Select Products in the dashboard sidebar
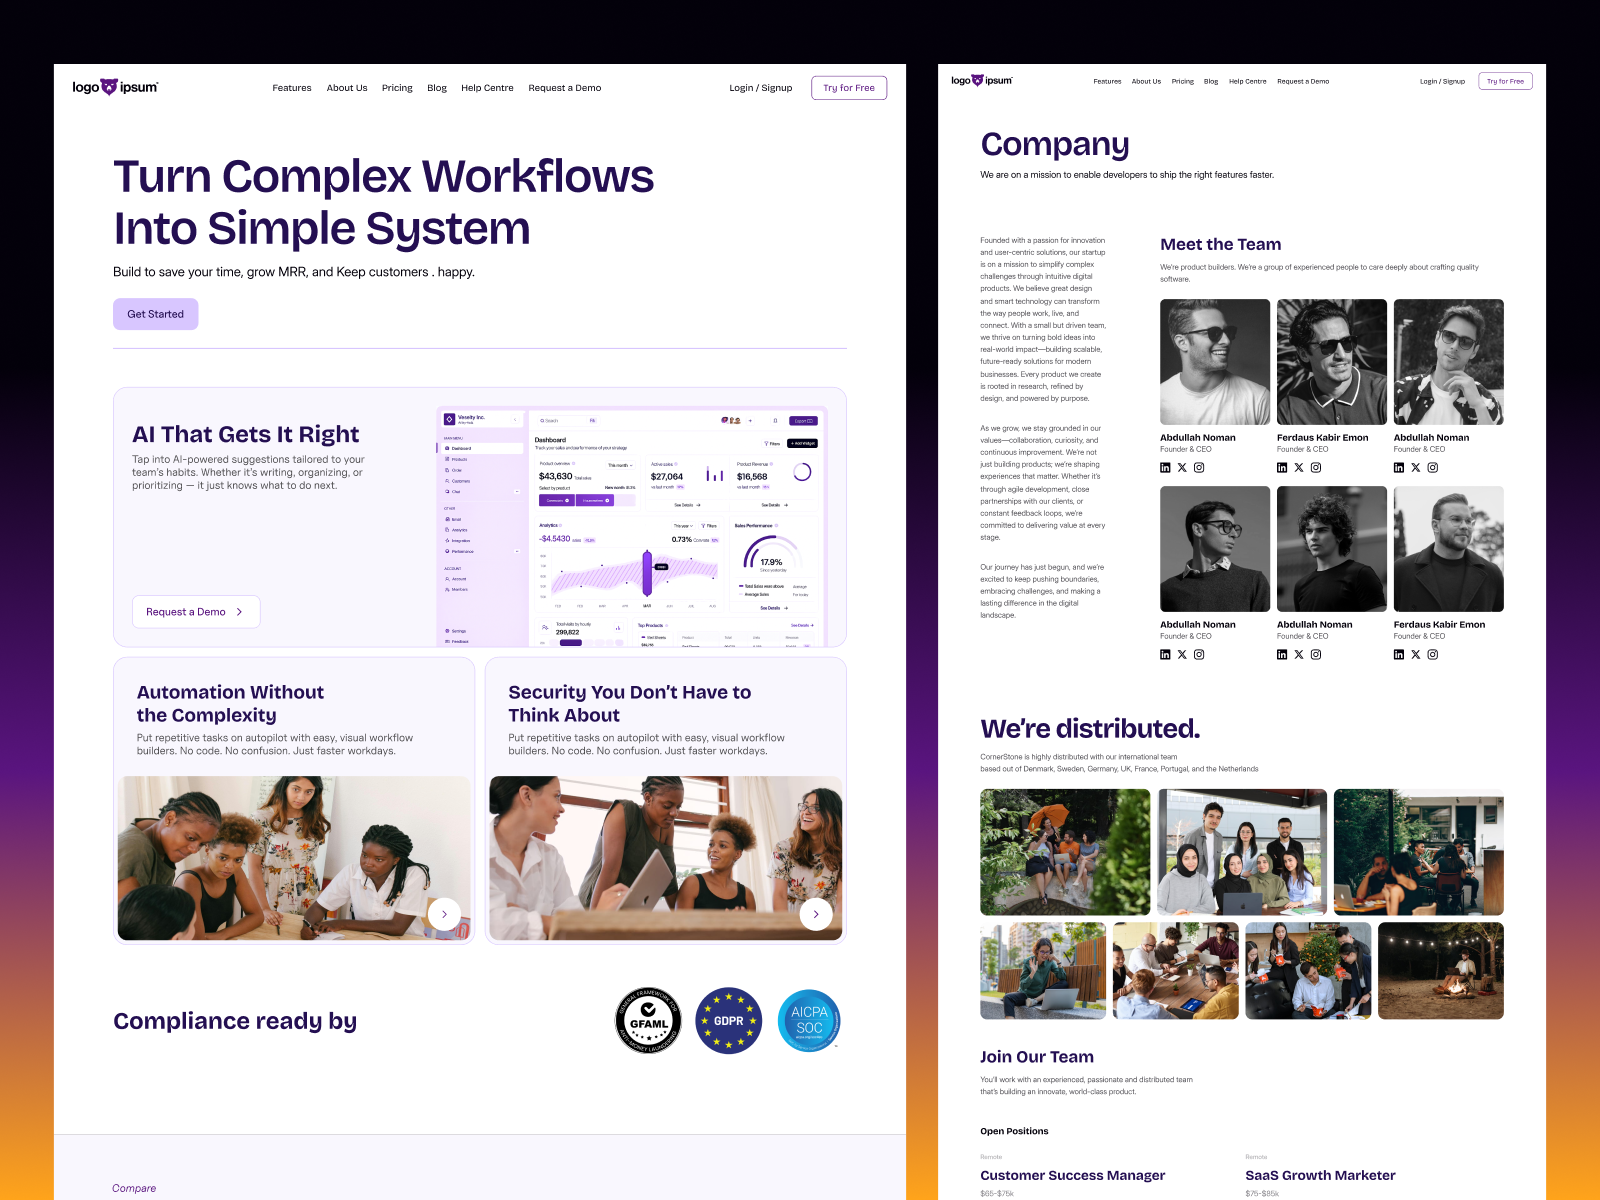 pyautogui.click(x=456, y=459)
